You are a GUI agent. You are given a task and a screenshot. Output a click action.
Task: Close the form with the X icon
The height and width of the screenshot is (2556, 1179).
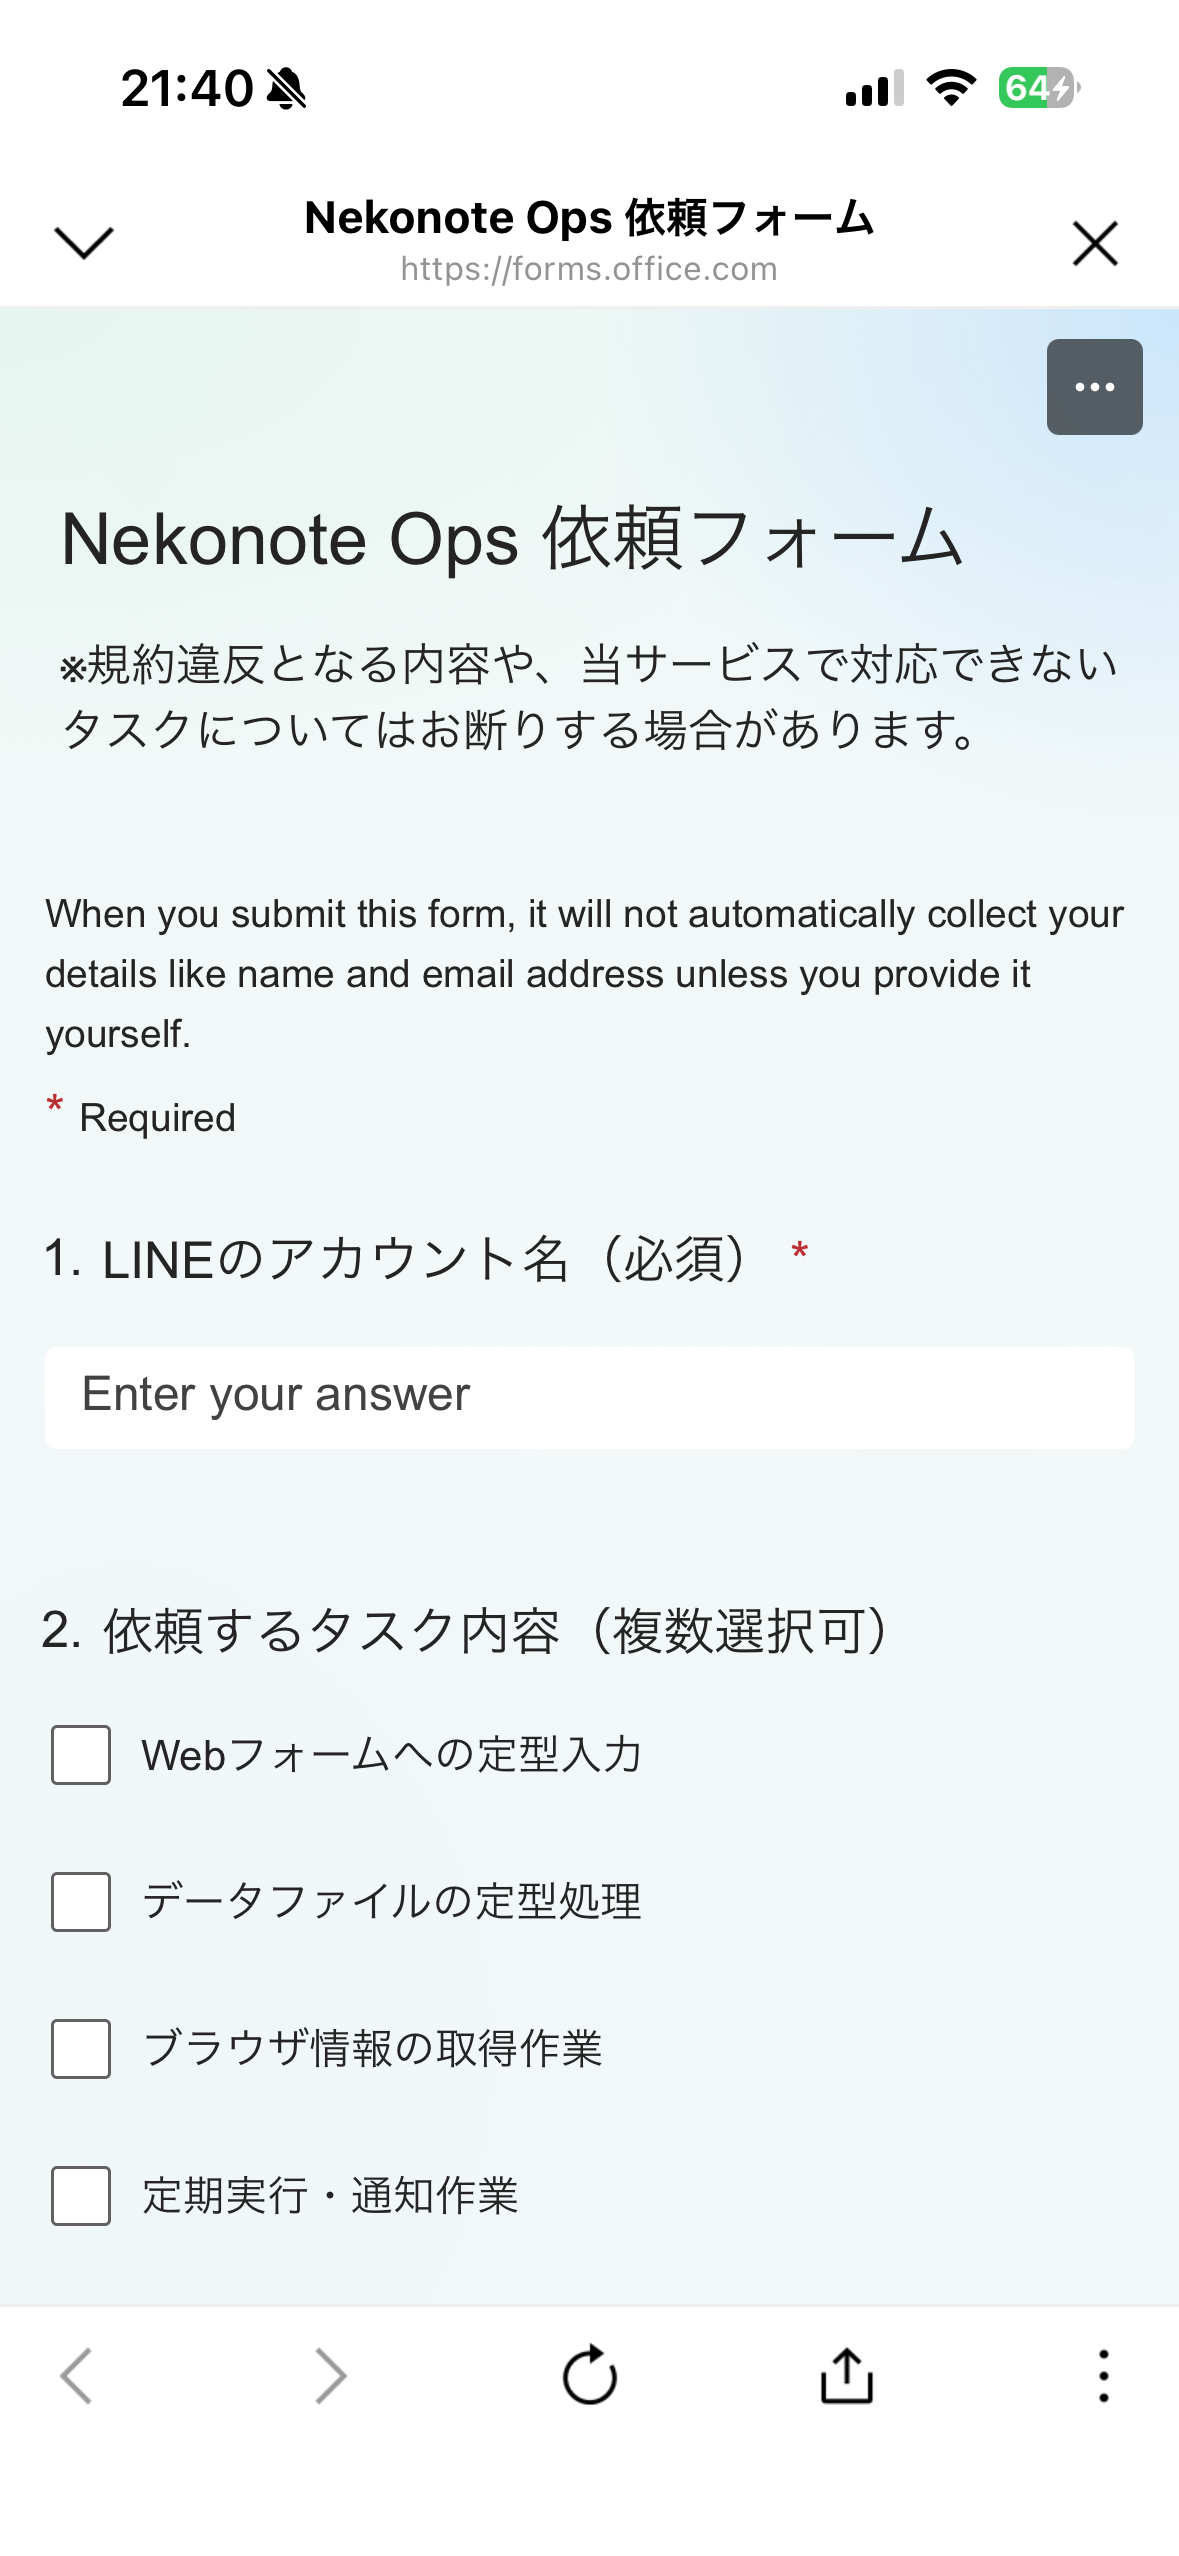coord(1094,243)
